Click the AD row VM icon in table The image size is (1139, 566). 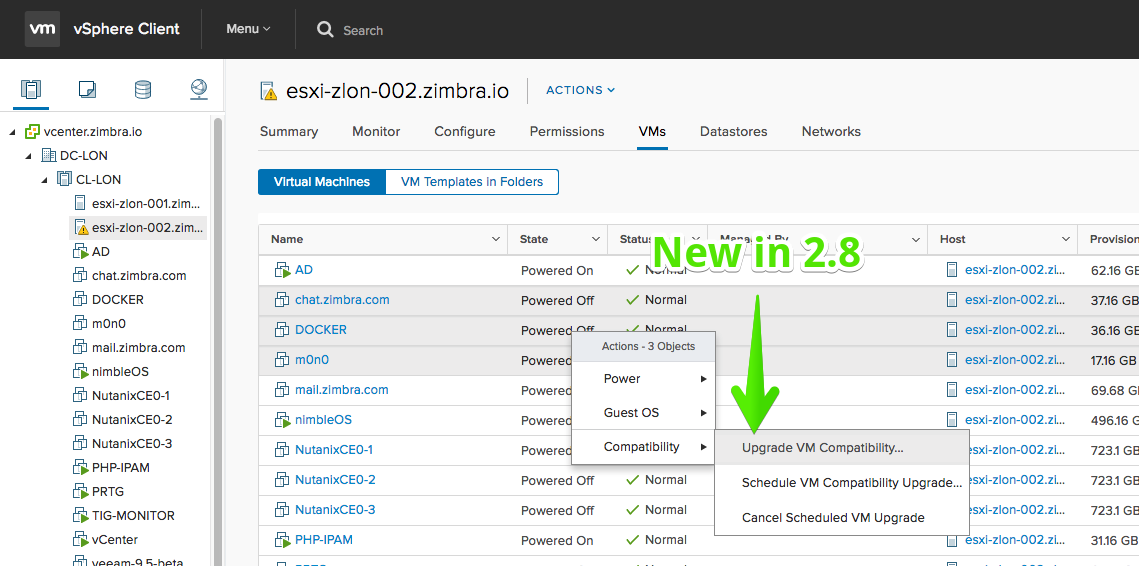tap(283, 270)
